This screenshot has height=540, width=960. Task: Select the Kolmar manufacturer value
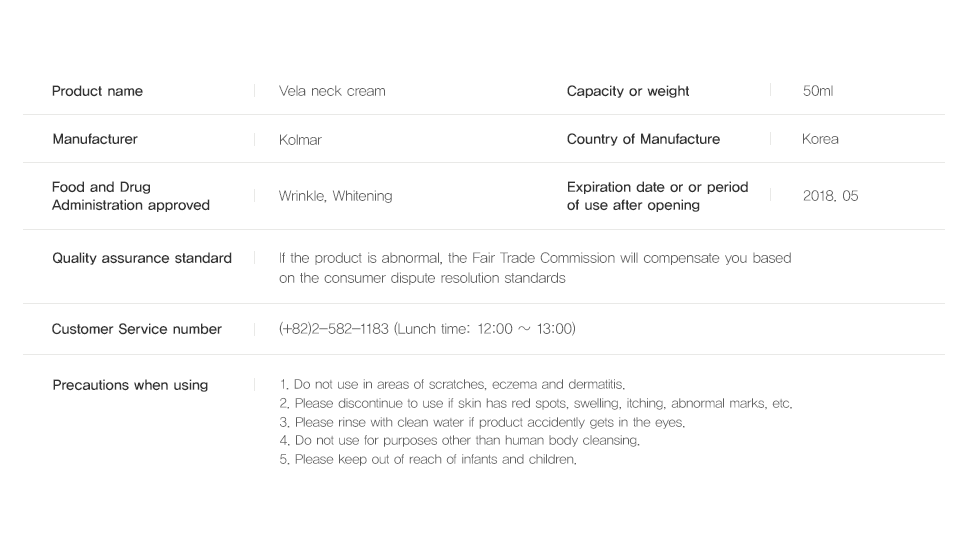click(300, 140)
